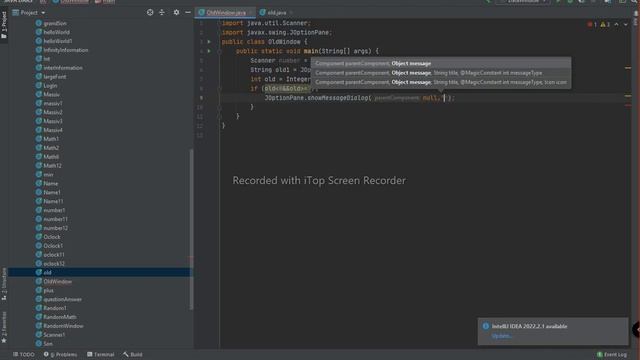The width and height of the screenshot is (640, 360).
Task: Collapse the main method fold marker
Action: tap(220, 51)
